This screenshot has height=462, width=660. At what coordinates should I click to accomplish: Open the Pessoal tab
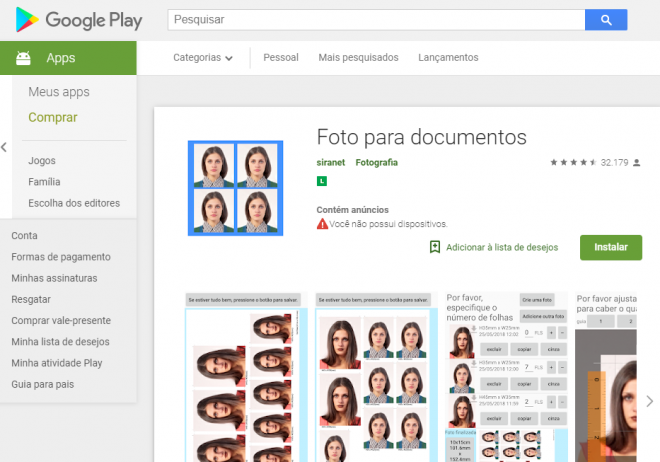click(281, 58)
